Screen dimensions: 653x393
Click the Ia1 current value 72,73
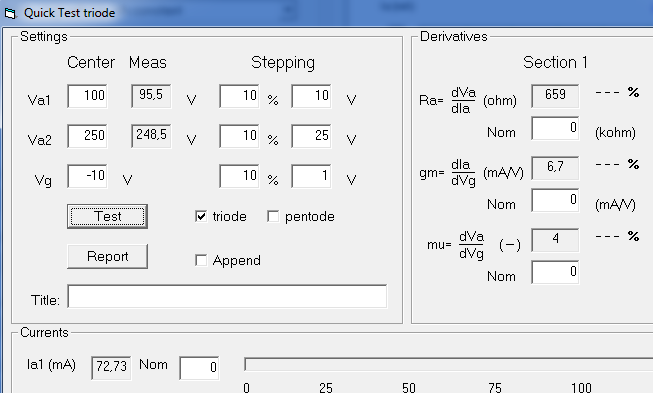click(x=111, y=368)
